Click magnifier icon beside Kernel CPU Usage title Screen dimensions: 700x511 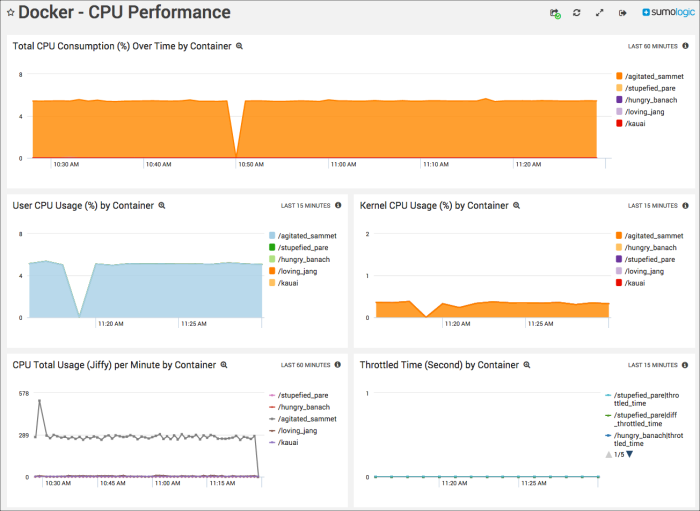click(516, 205)
